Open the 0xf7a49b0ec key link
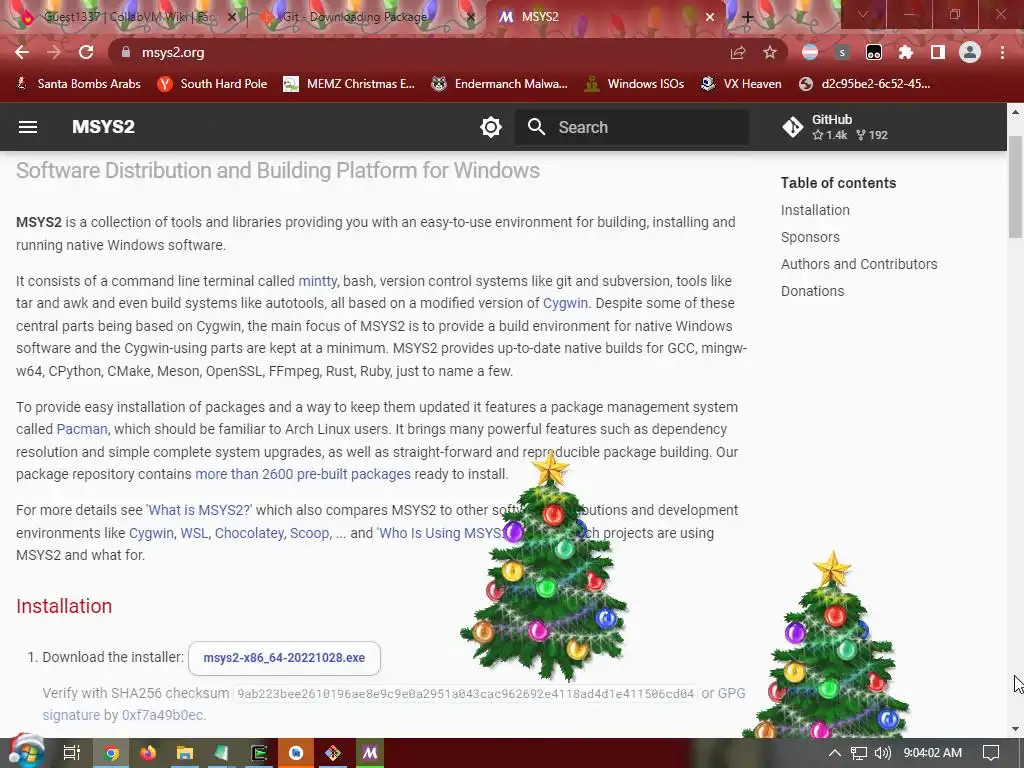This screenshot has height=768, width=1024. point(163,716)
